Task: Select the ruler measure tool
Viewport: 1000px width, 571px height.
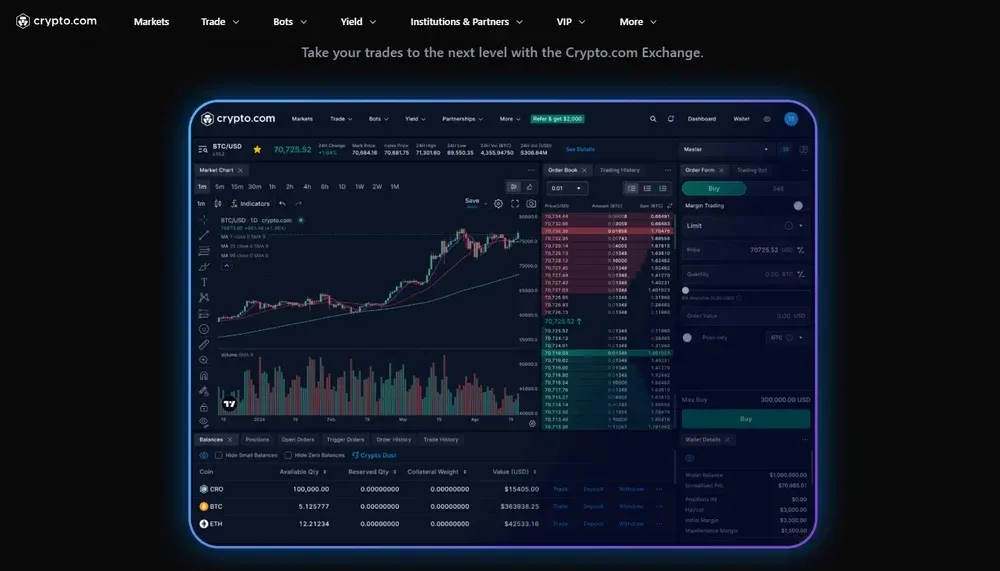Action: (x=203, y=345)
